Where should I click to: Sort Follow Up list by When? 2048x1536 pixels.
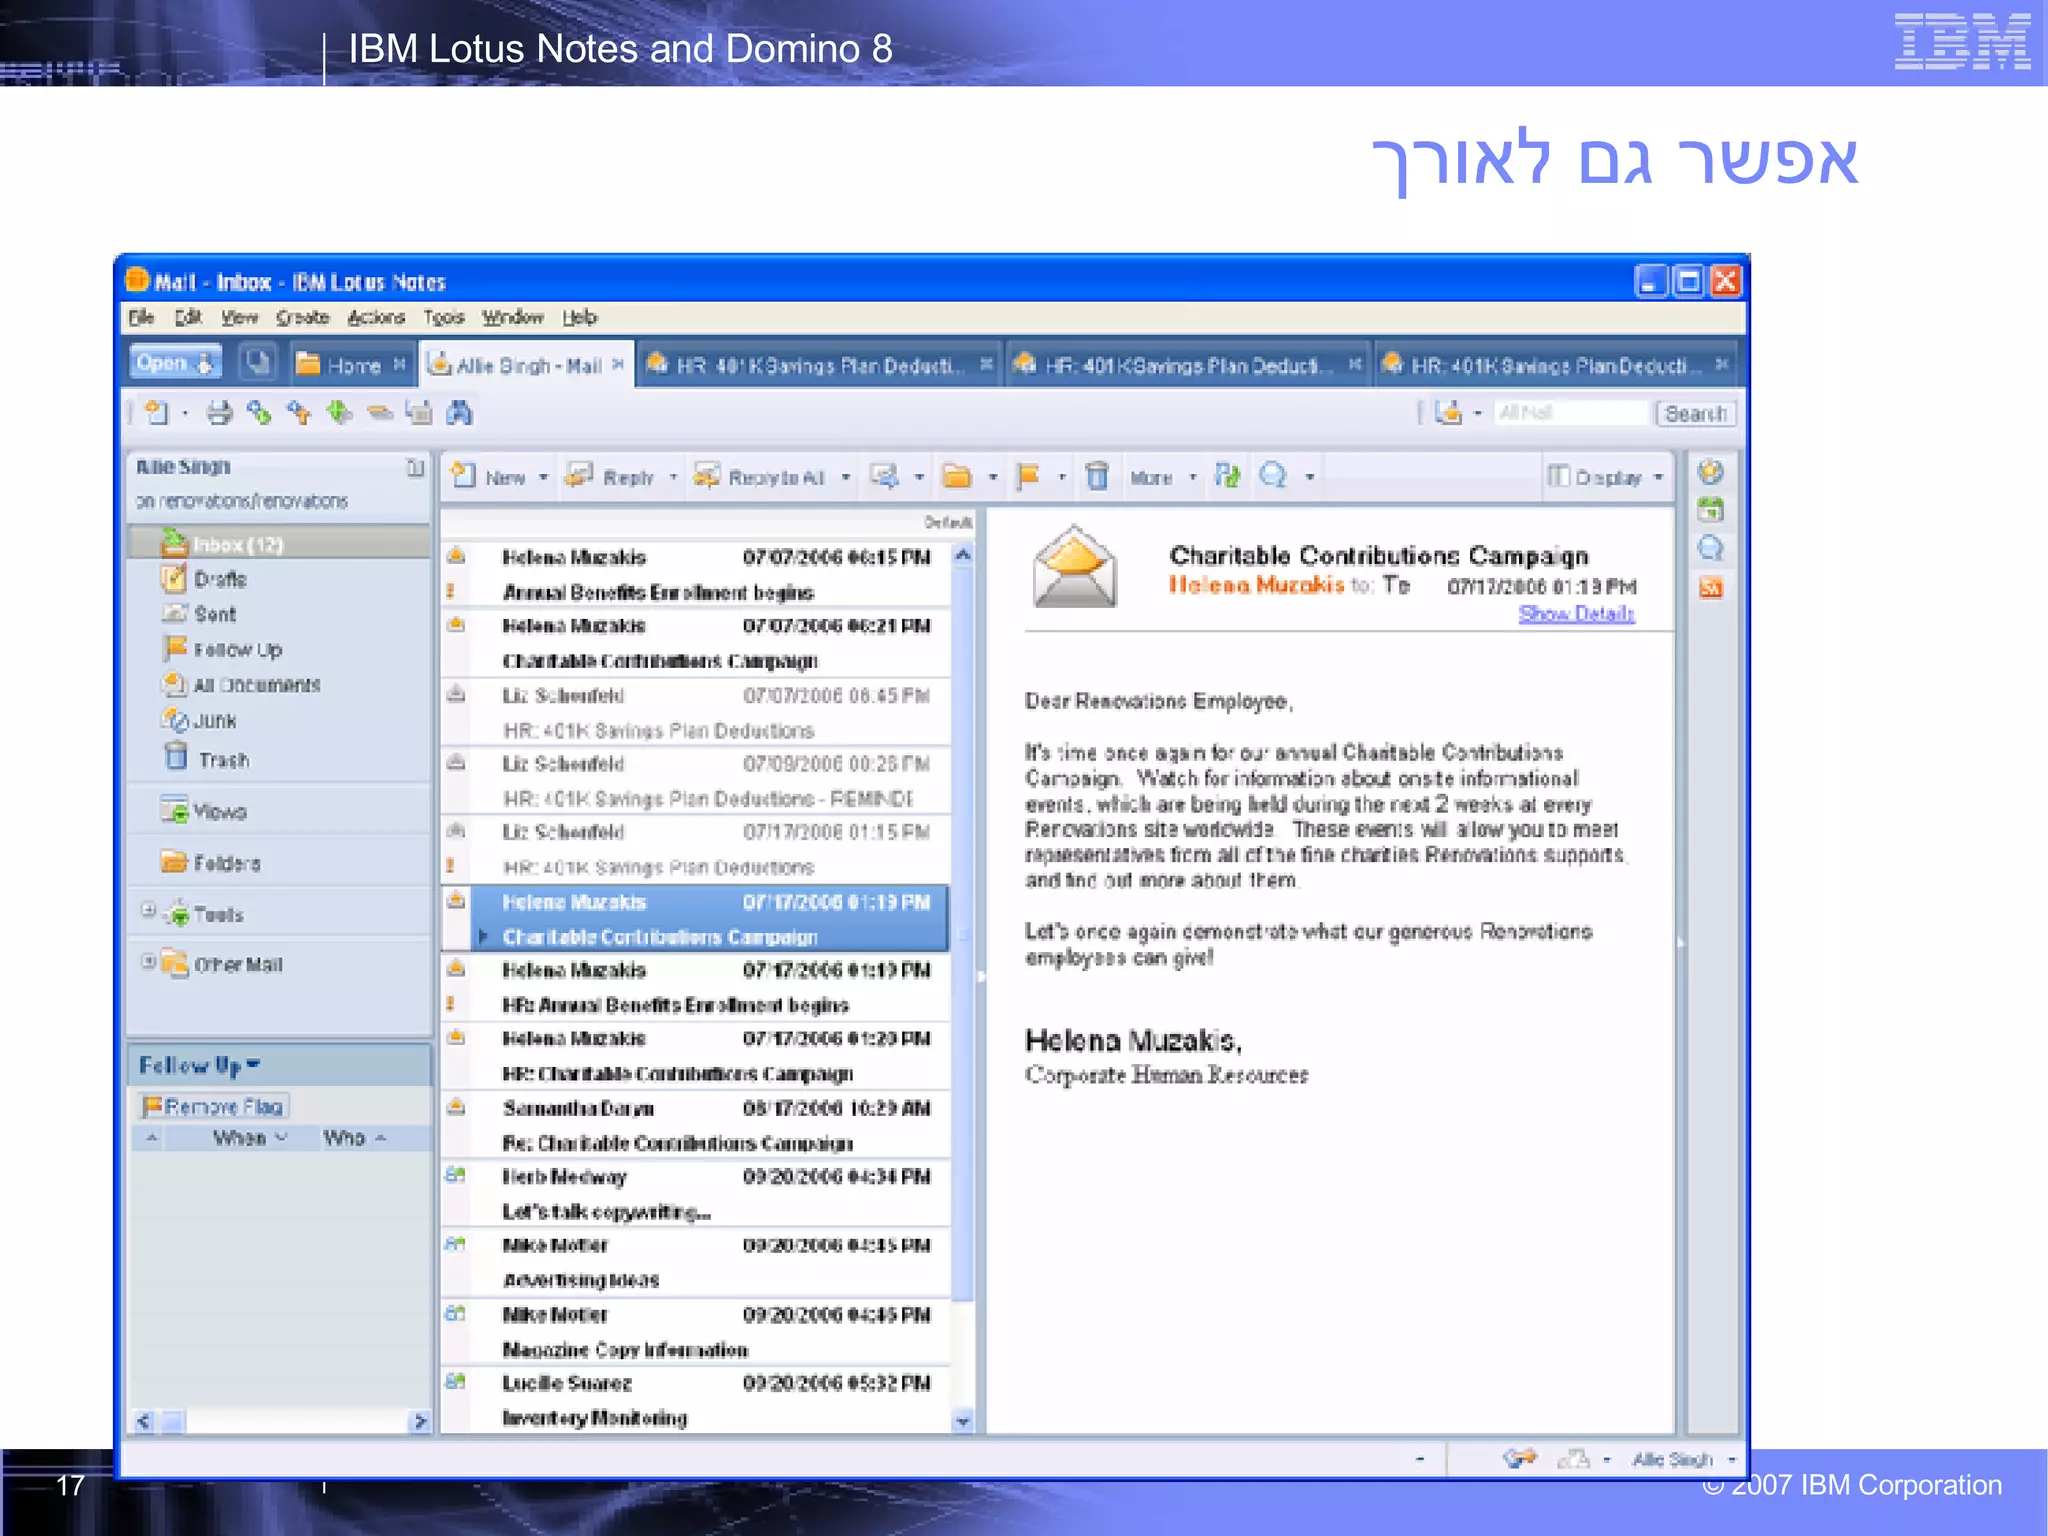250,1138
